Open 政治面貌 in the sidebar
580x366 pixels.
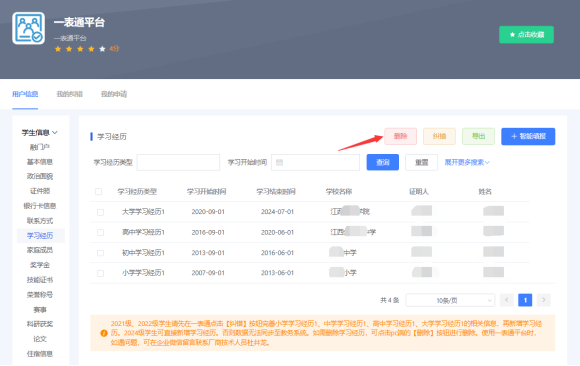point(40,177)
